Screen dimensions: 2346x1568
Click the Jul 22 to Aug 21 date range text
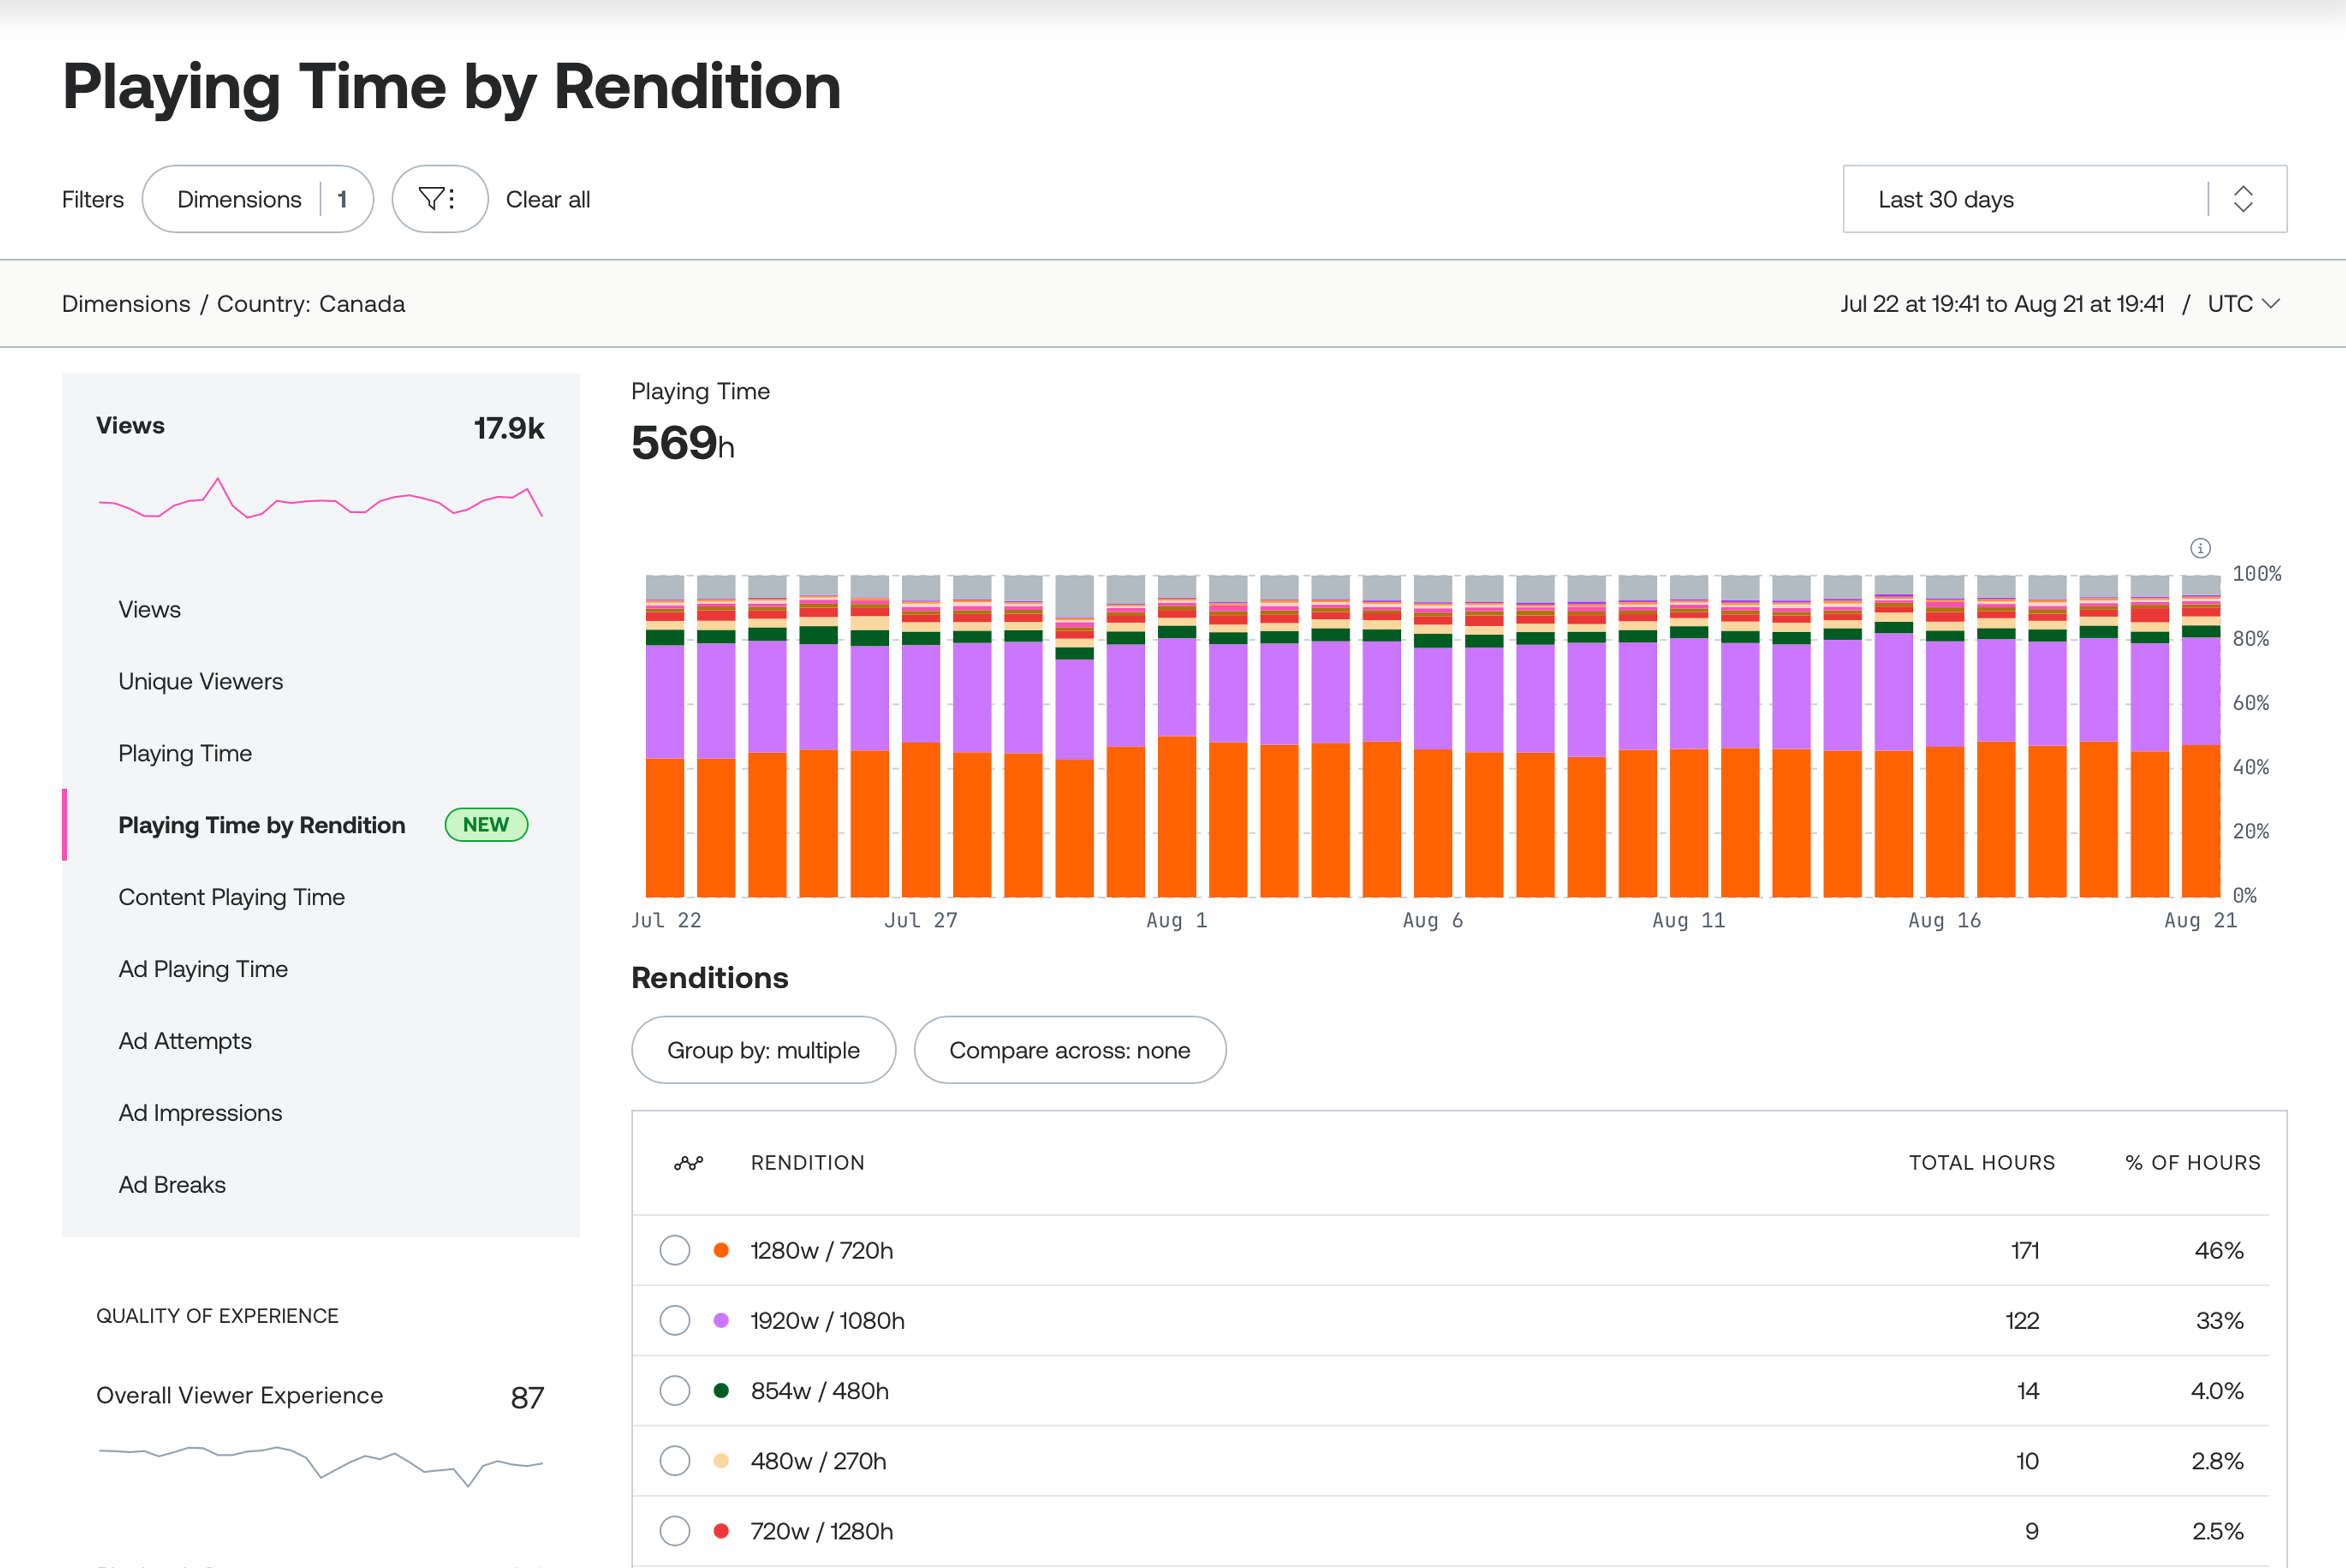click(x=2002, y=304)
